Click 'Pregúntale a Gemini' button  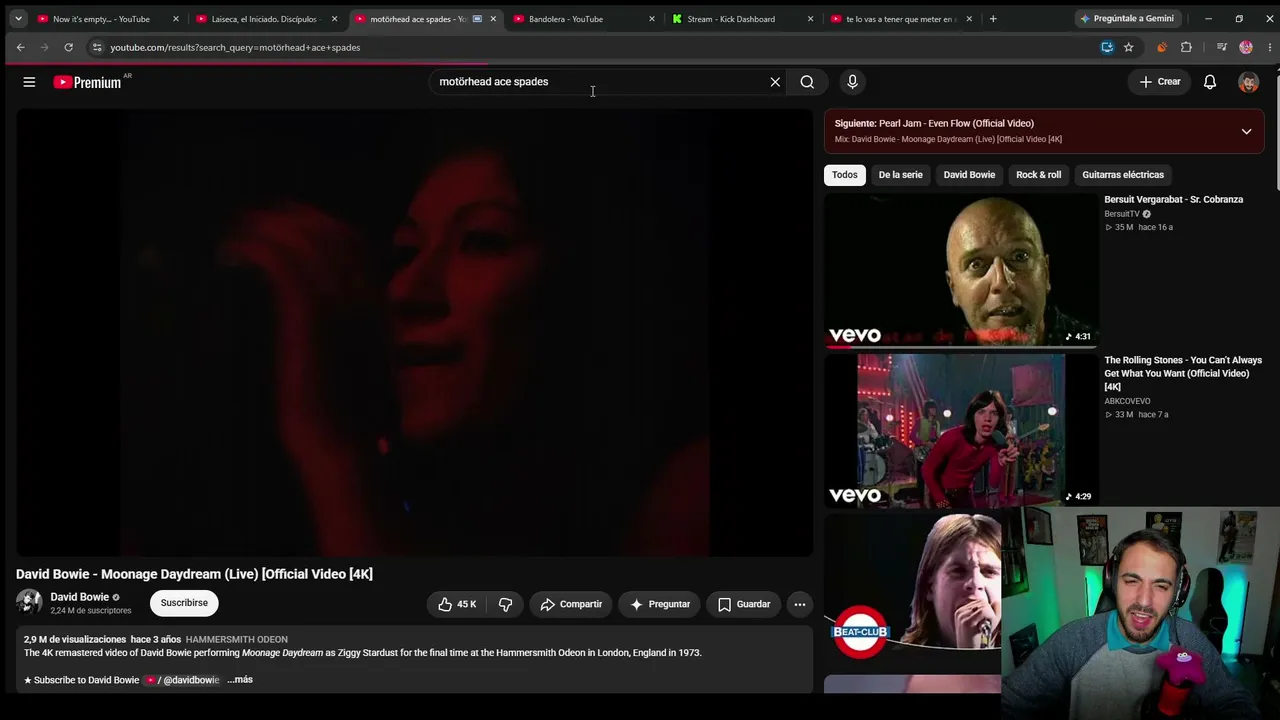(x=1126, y=19)
